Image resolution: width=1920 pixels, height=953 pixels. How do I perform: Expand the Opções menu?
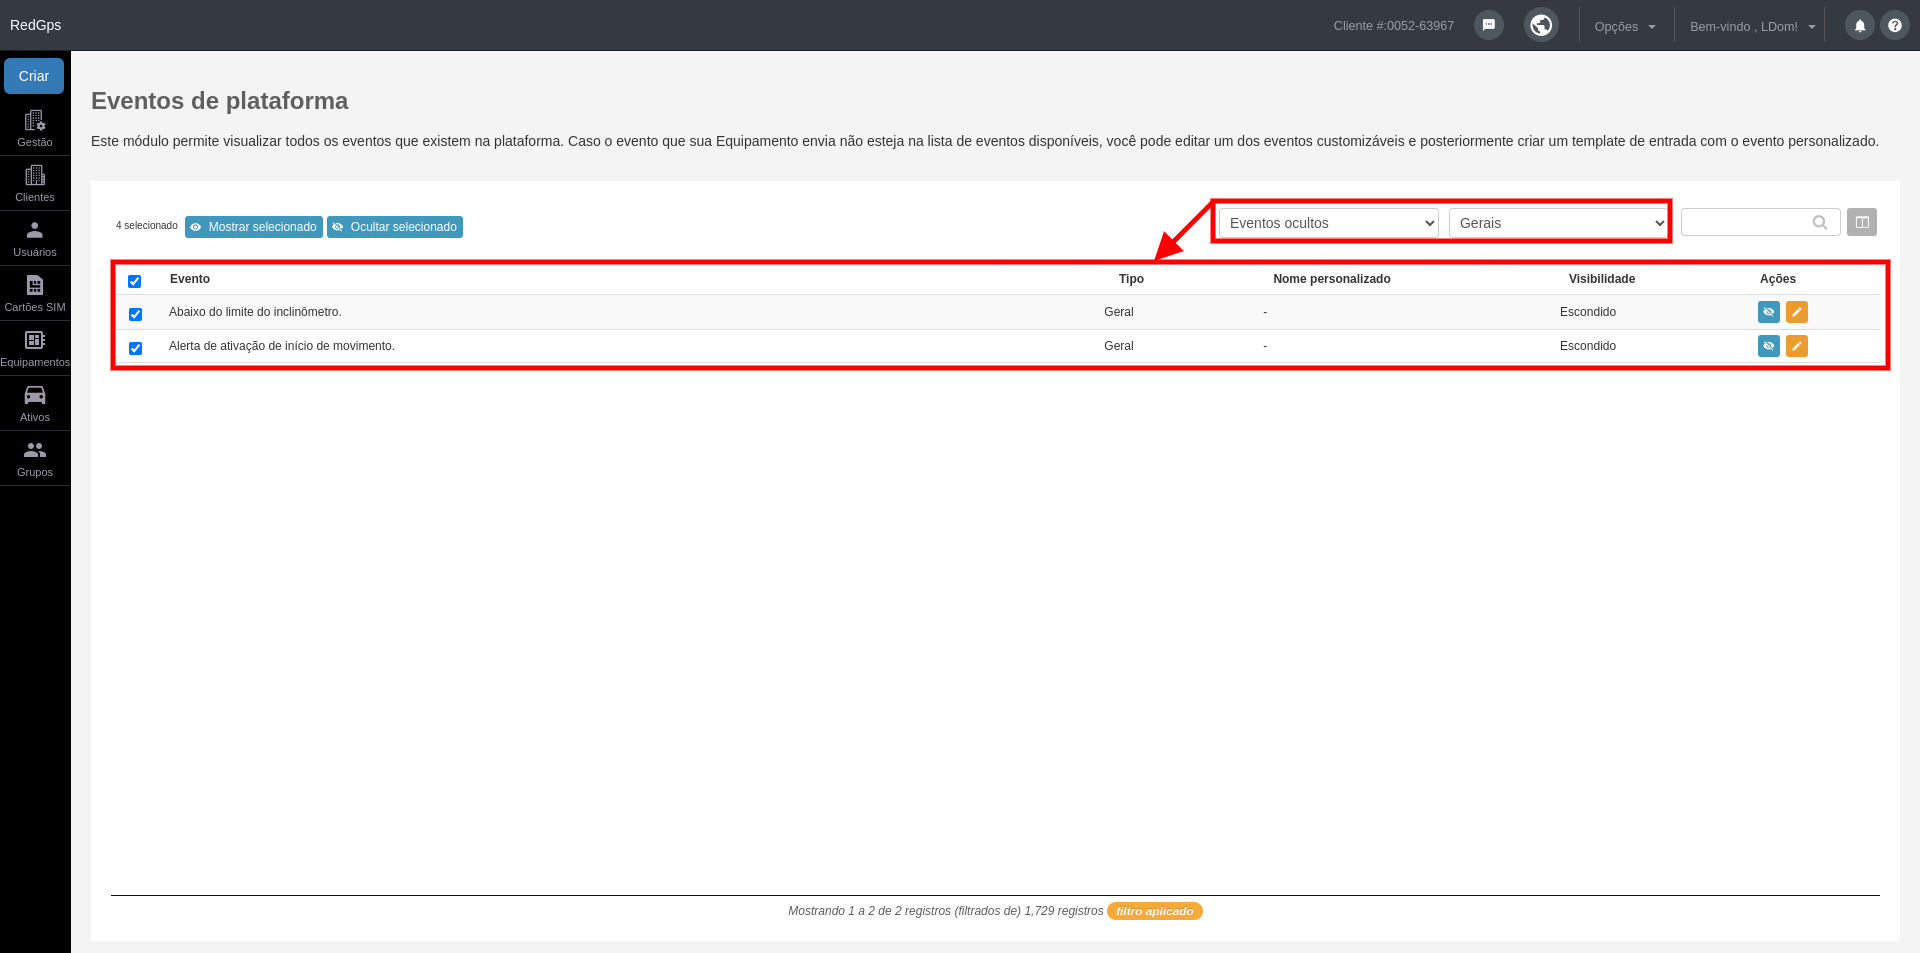tap(1625, 27)
